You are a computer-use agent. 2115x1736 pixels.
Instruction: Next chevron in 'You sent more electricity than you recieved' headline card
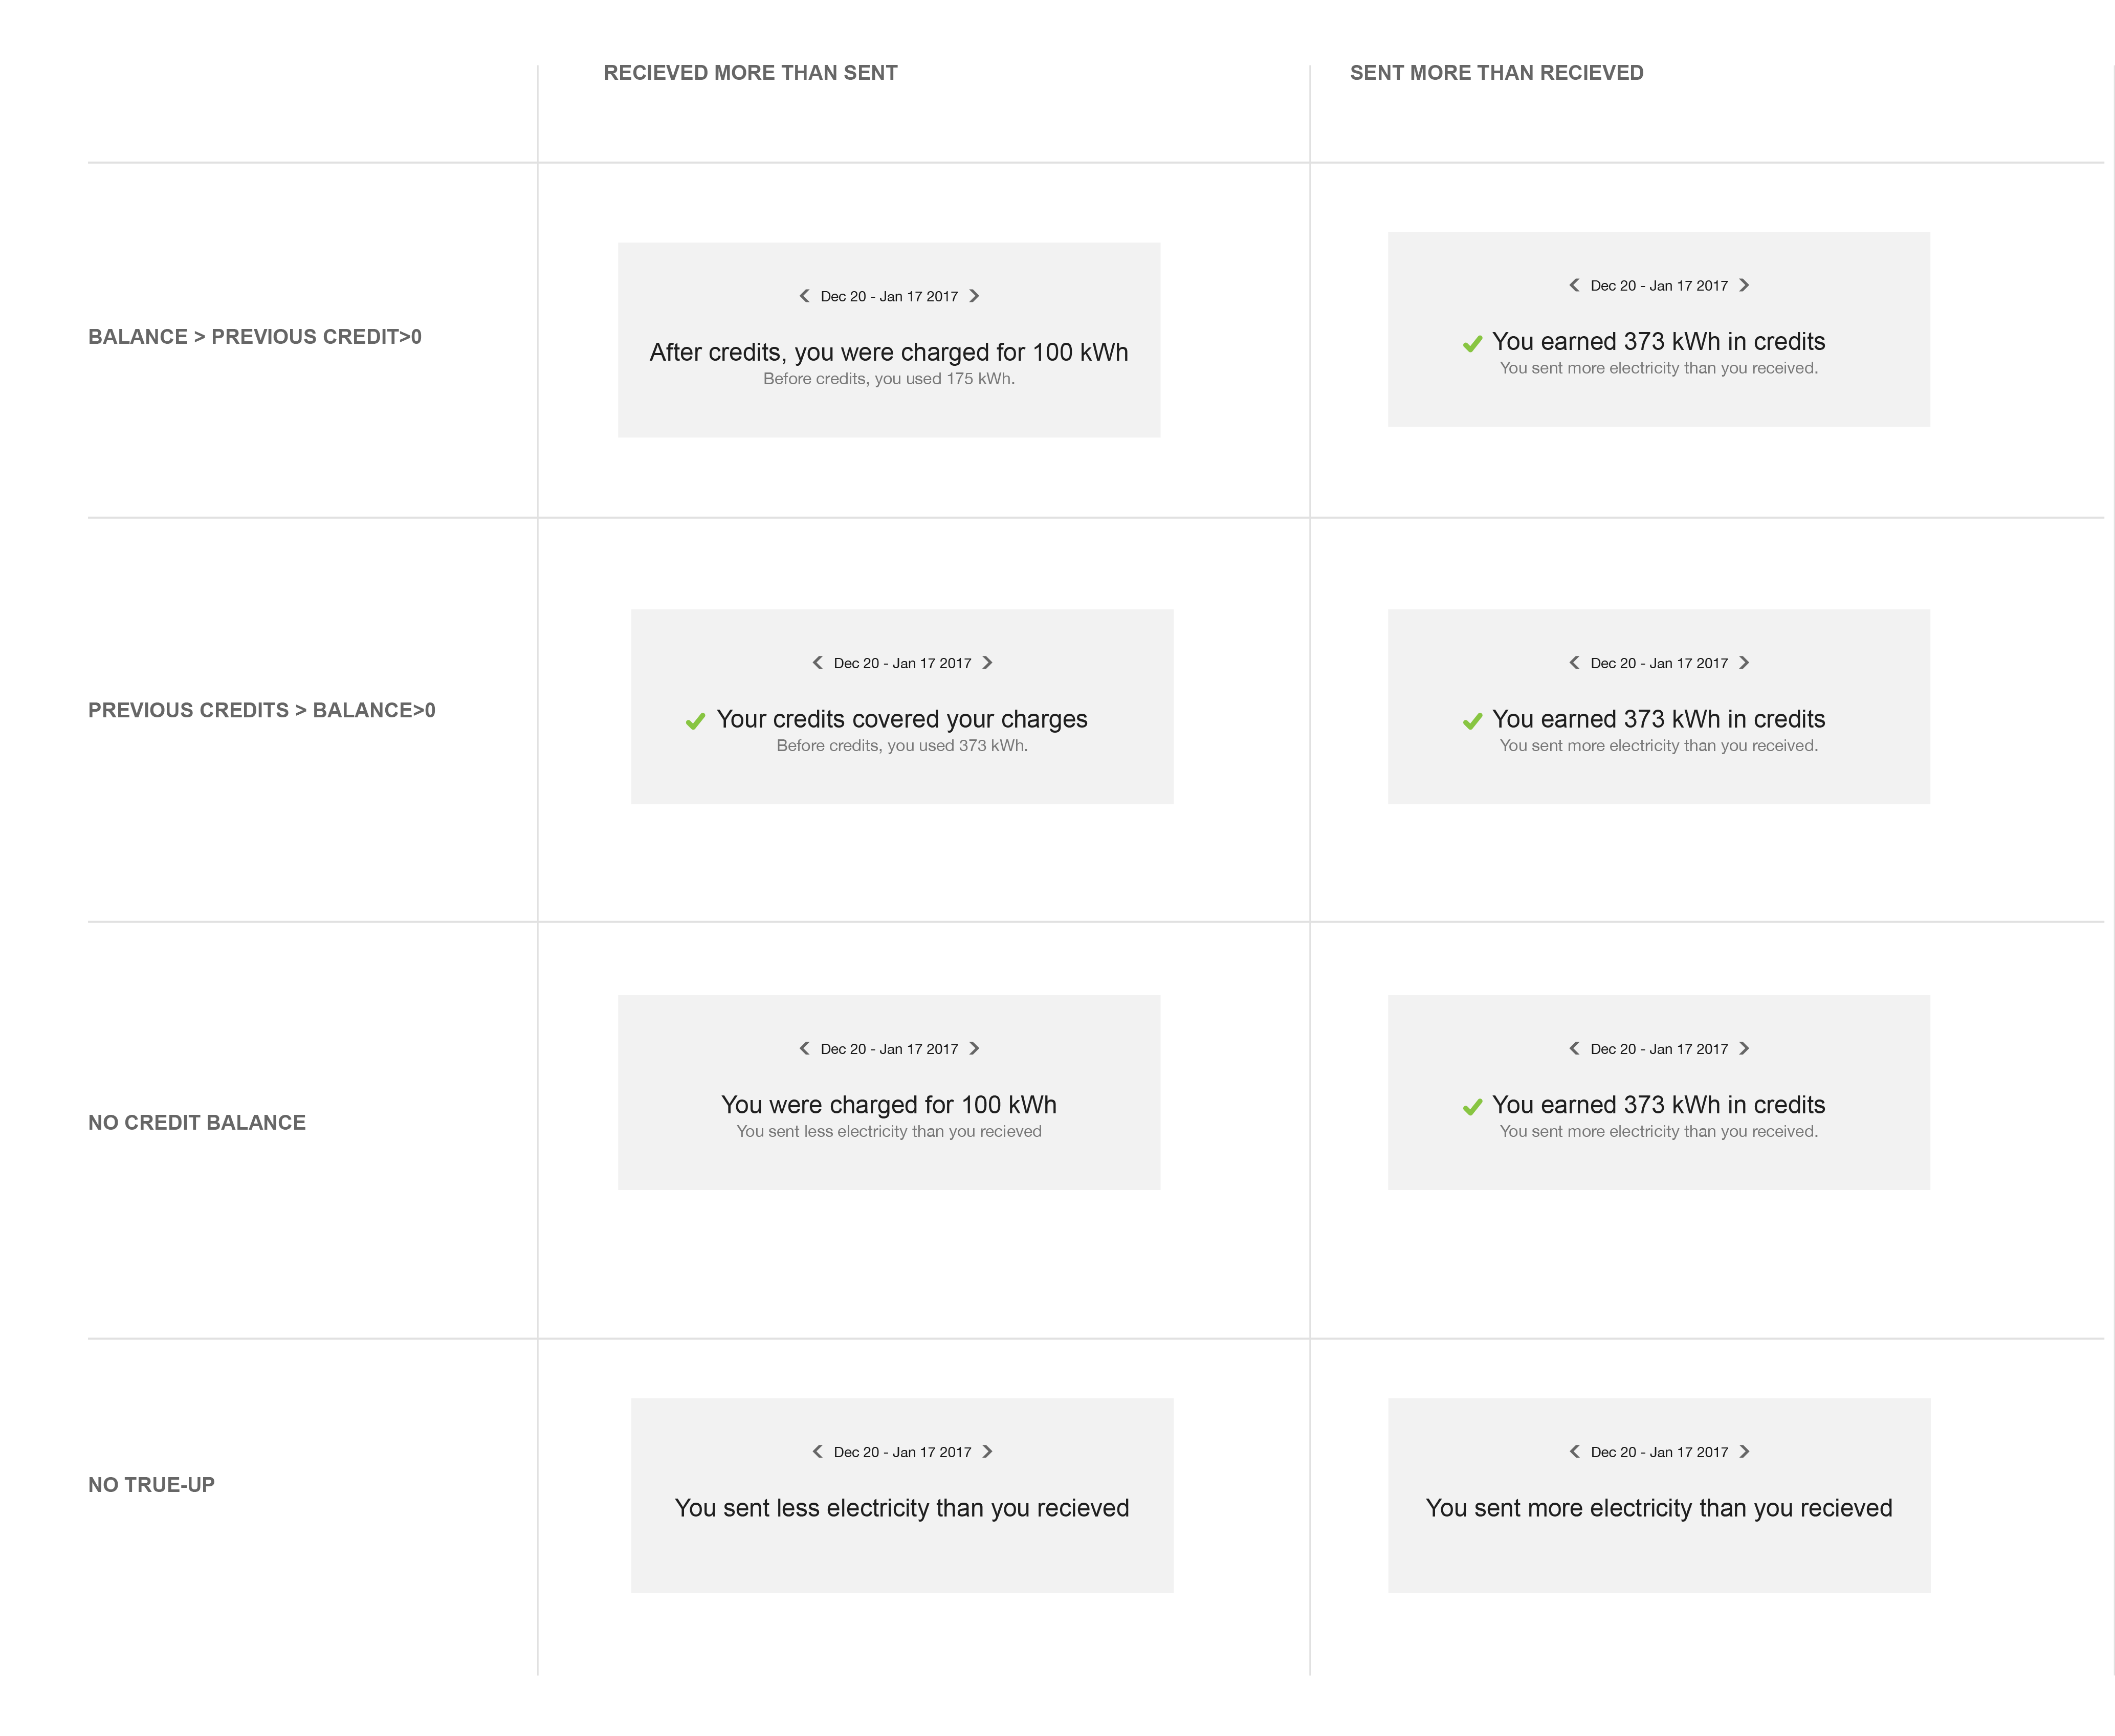pyautogui.click(x=1744, y=1451)
